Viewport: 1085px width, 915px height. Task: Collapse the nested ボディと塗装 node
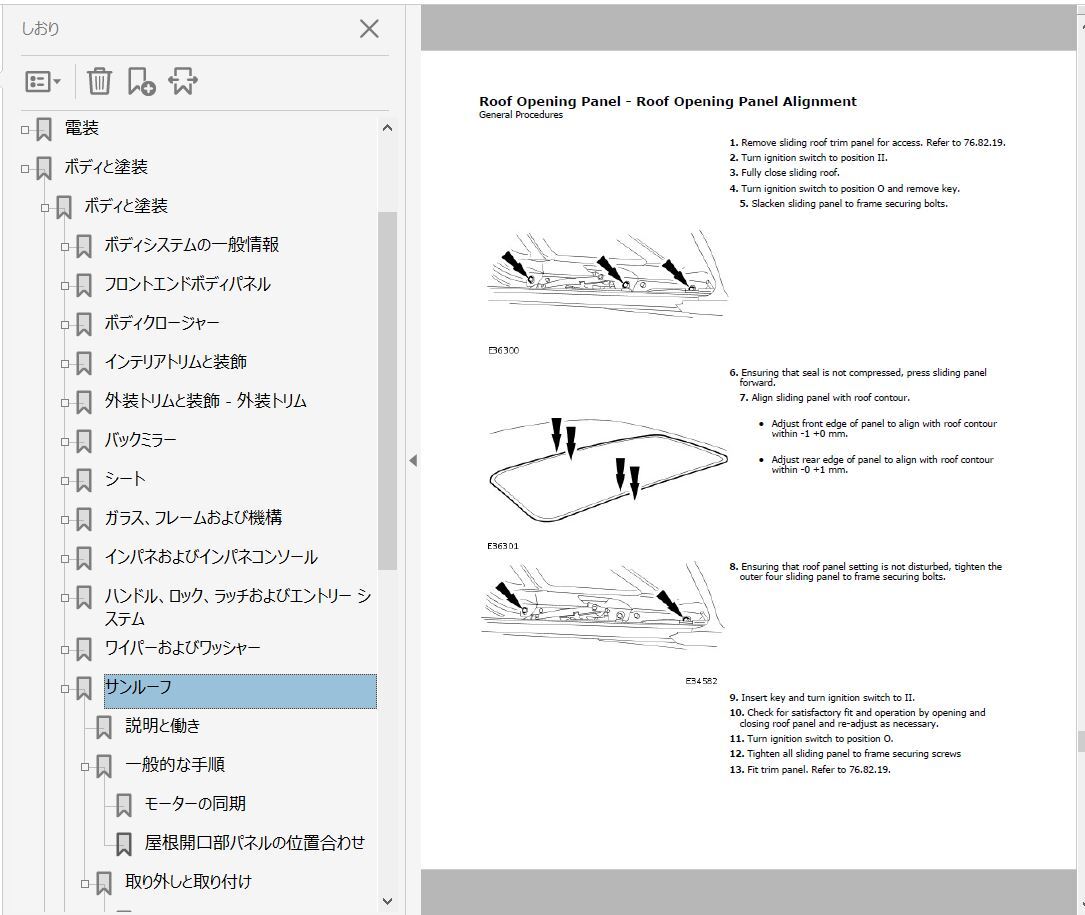pyautogui.click(x=46, y=208)
